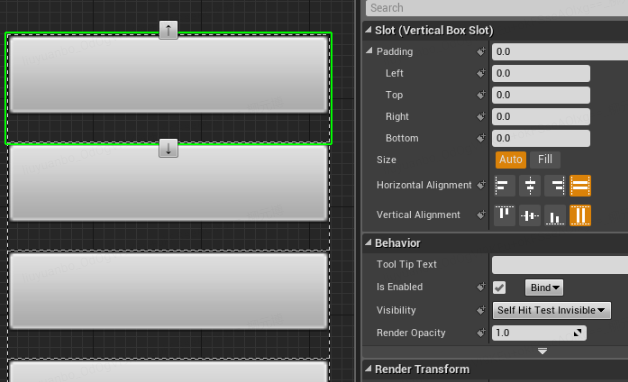Click the Size property label
The width and height of the screenshot is (628, 382).
click(386, 160)
